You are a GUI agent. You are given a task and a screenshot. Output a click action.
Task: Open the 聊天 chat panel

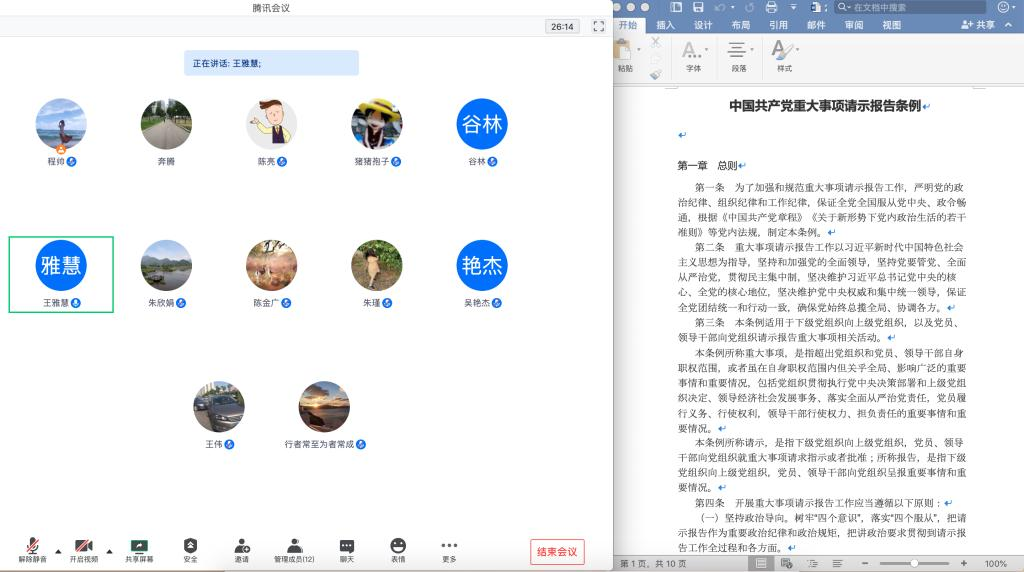pos(346,546)
